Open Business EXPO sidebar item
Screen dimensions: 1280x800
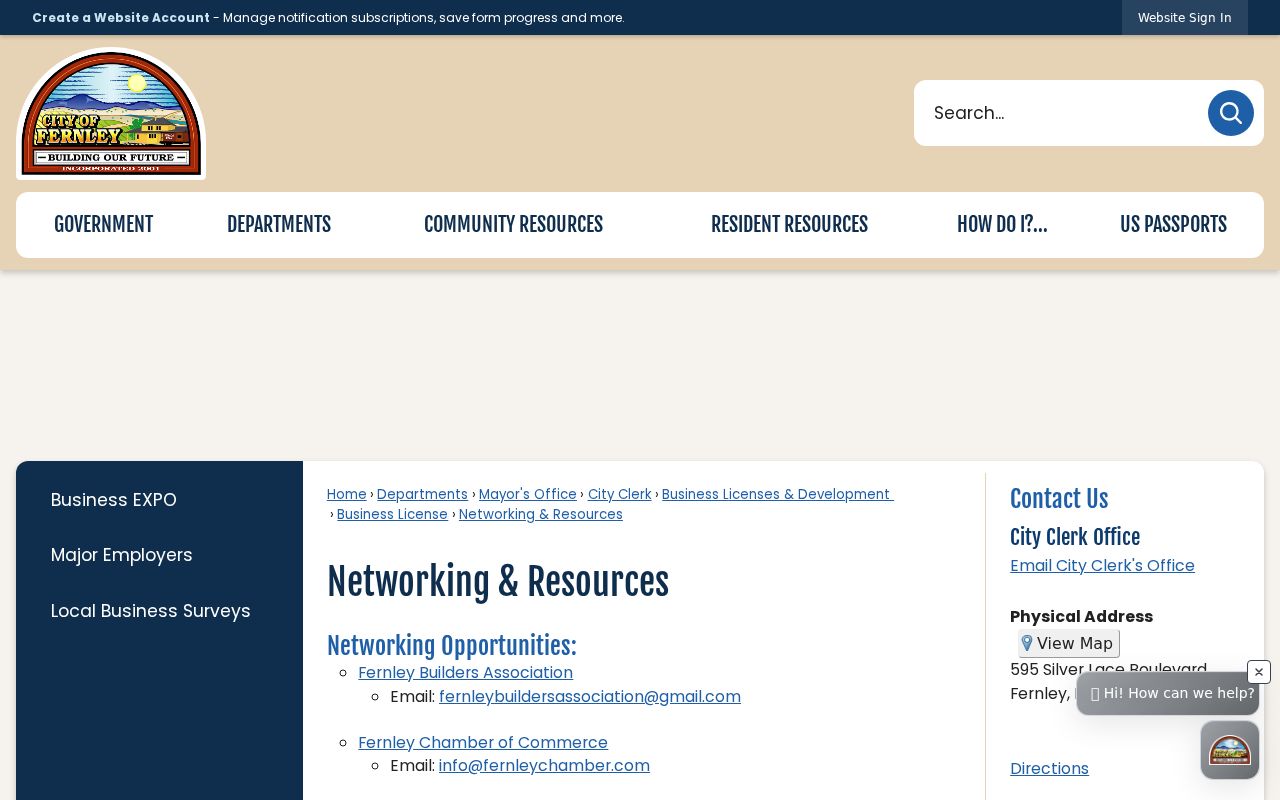pos(114,500)
